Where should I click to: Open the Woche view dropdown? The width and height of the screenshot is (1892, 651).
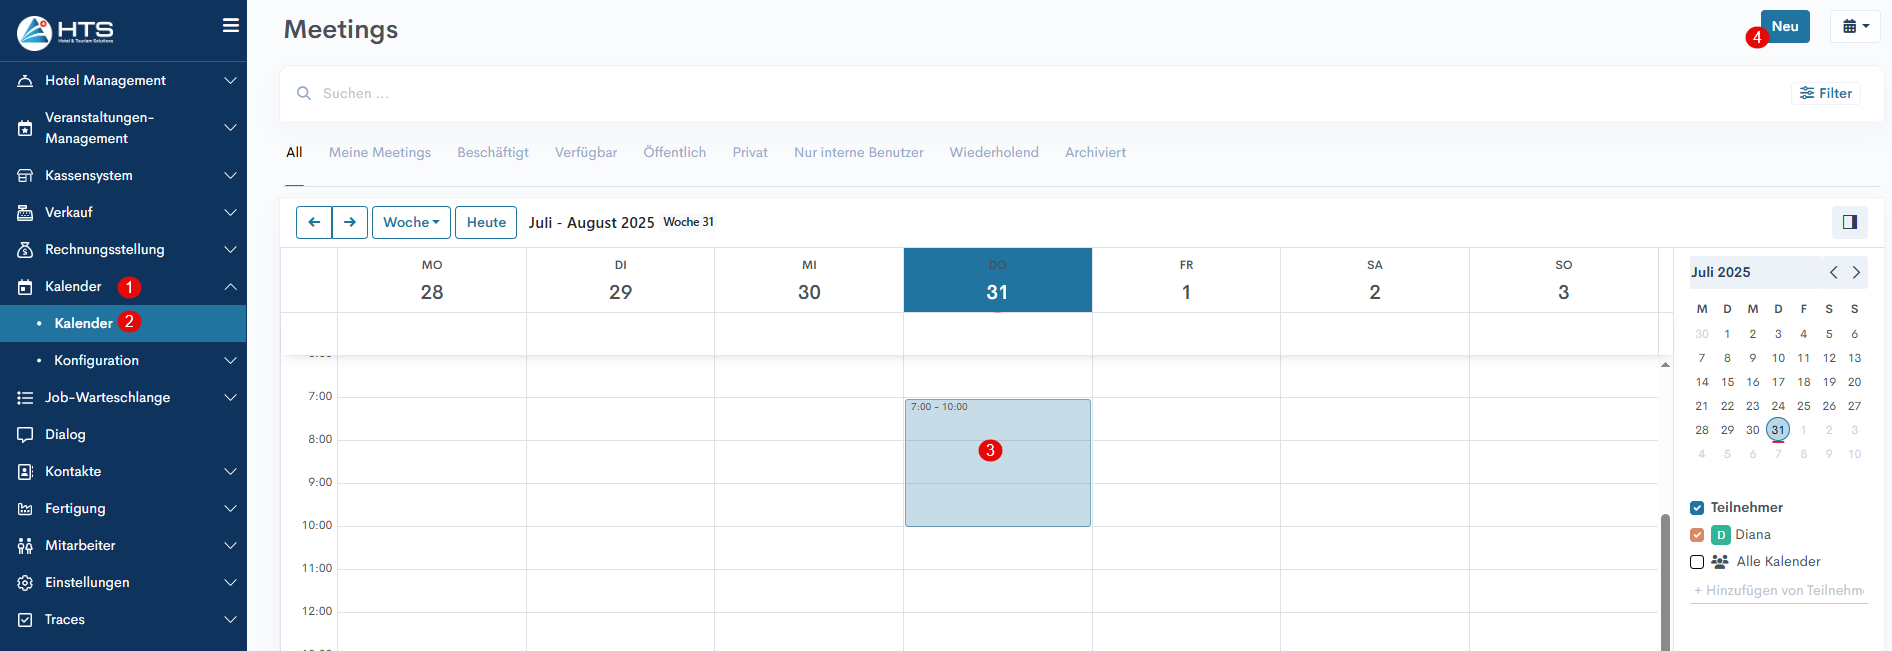click(x=411, y=222)
